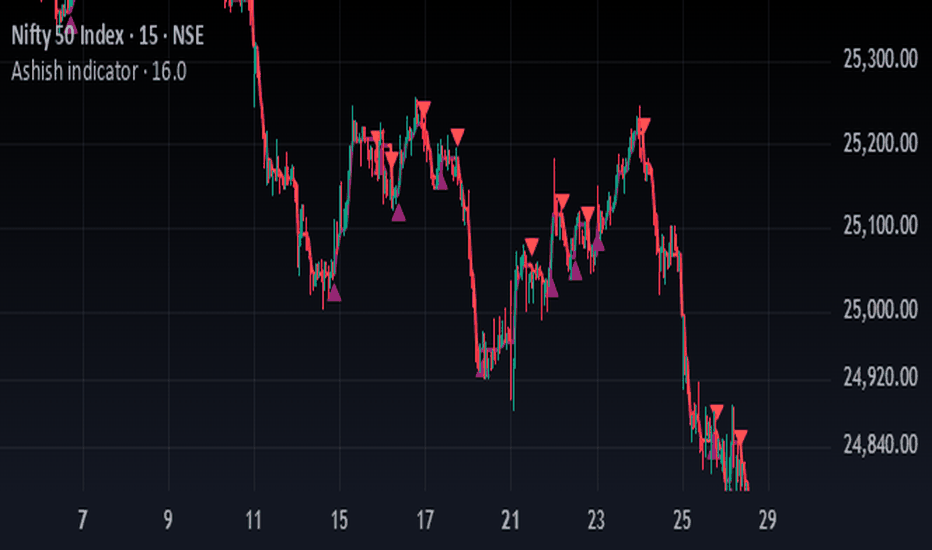
Task: Click the 25,100.00 price axis label
Action: 880,225
